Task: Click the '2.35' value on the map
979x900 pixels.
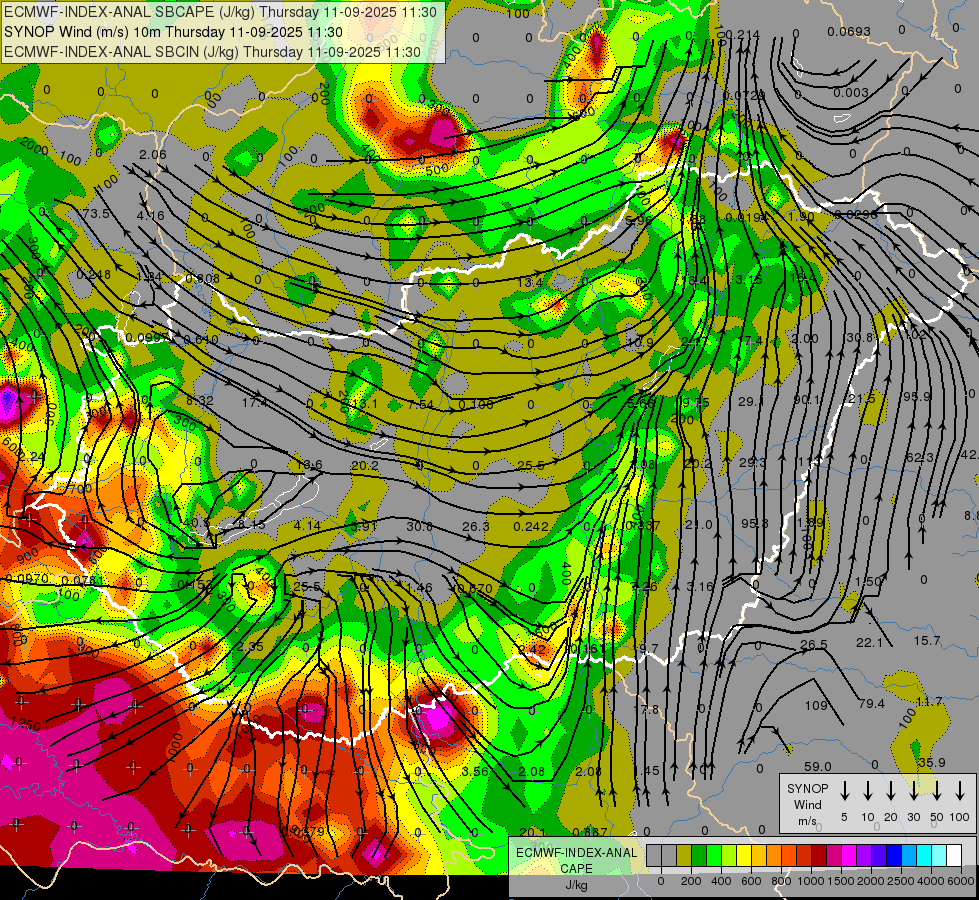Action: (x=250, y=647)
